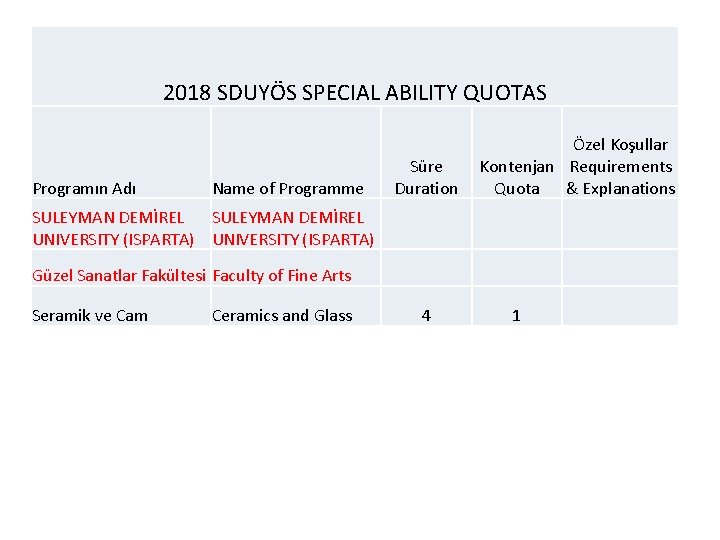Select the Faculty of Fine Arts cell
The image size is (720, 540).
click(296, 268)
